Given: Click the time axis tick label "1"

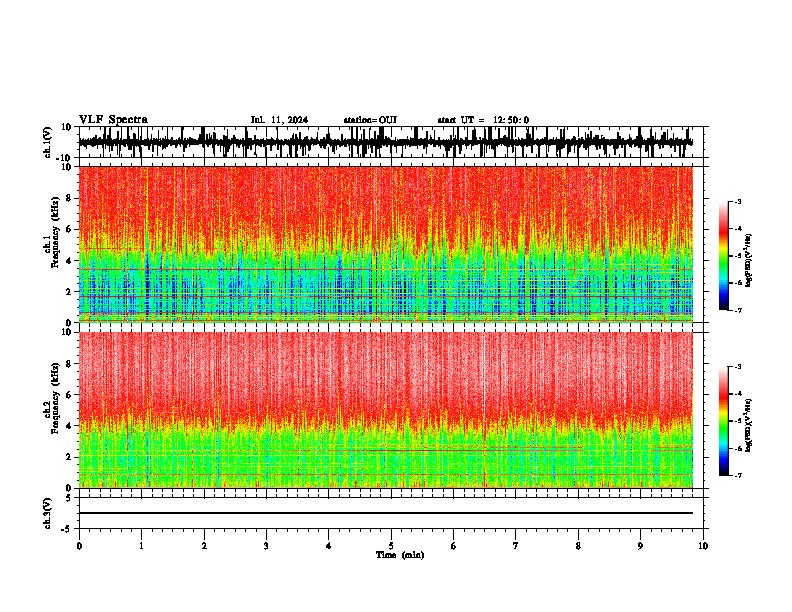Looking at the screenshot, I should [x=141, y=546].
